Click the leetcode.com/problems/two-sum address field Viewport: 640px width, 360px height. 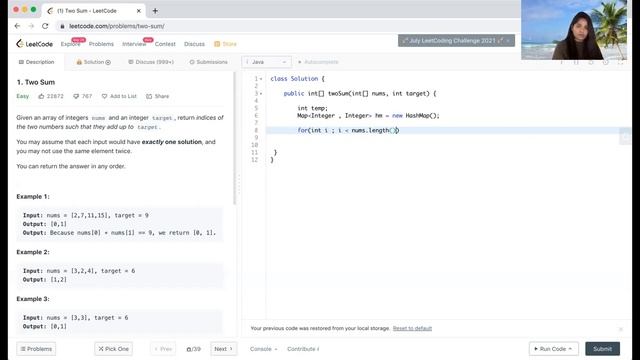(x=116, y=26)
